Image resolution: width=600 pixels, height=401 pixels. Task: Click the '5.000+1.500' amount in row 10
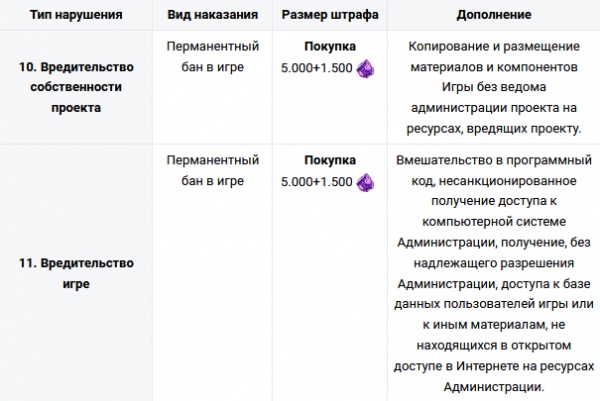[316, 69]
